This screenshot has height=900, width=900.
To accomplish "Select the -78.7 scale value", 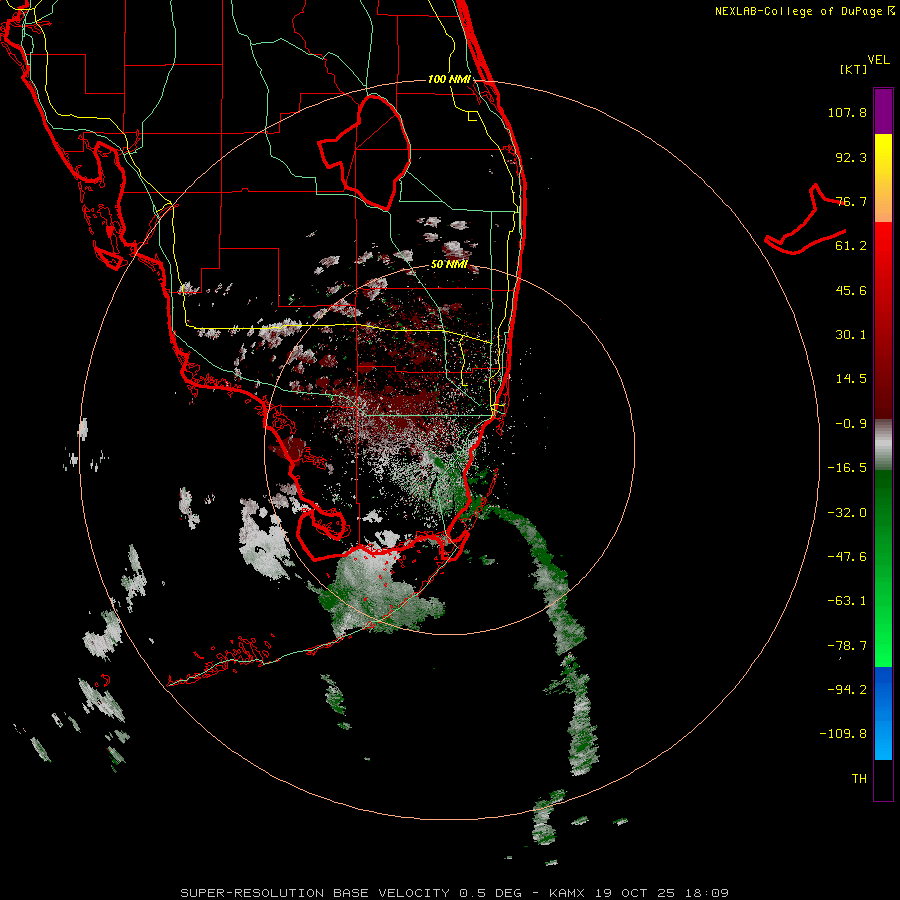I will coord(847,646).
